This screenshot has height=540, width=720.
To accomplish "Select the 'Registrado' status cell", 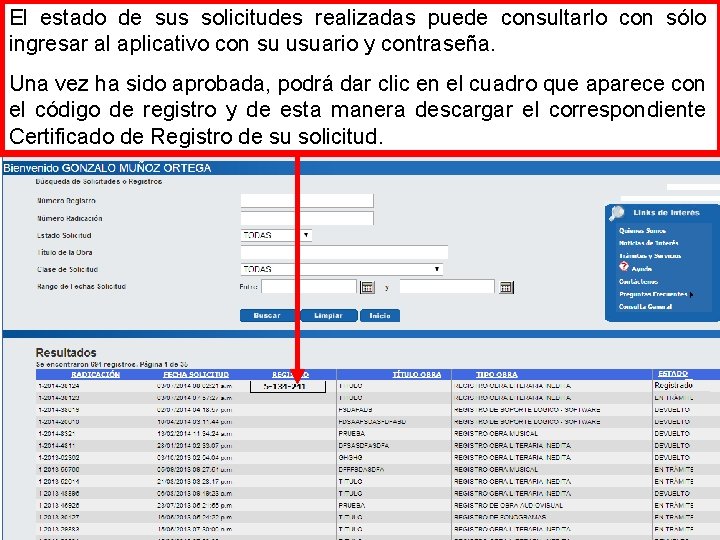I will click(674, 385).
